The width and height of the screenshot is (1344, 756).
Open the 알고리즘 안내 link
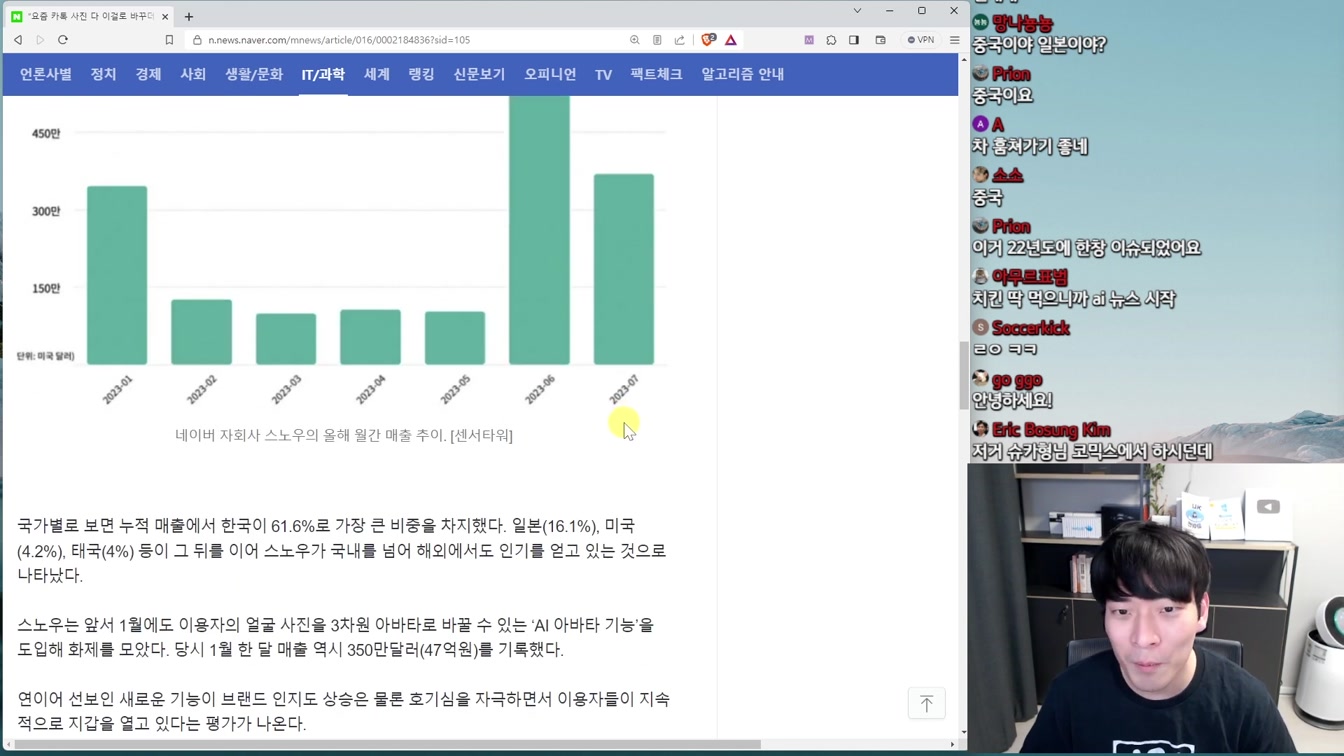click(742, 74)
